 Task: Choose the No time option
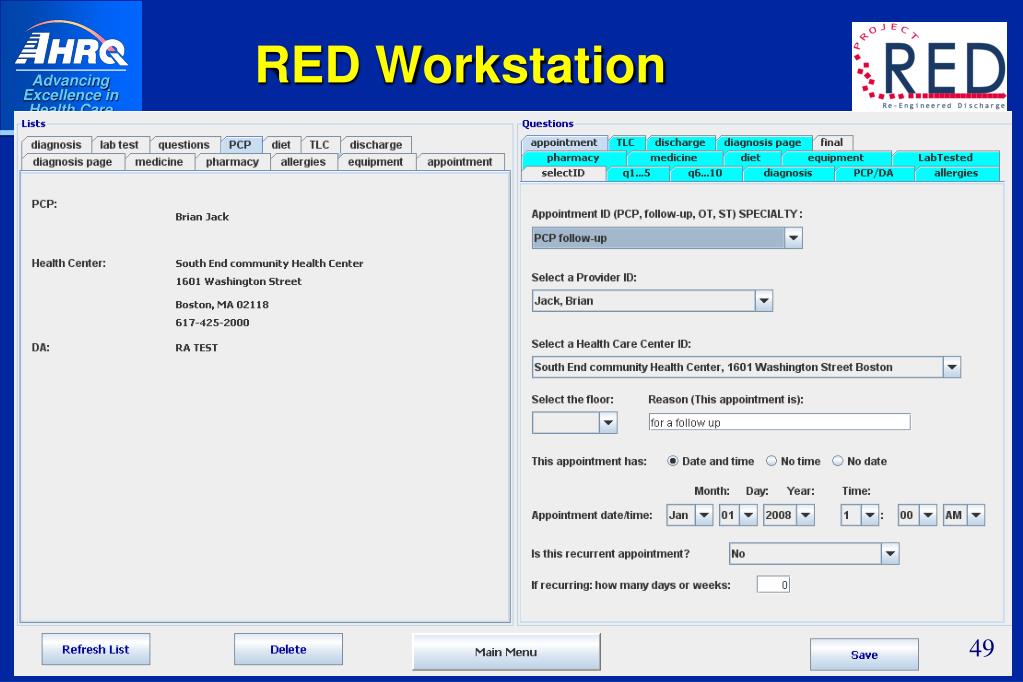coord(771,461)
